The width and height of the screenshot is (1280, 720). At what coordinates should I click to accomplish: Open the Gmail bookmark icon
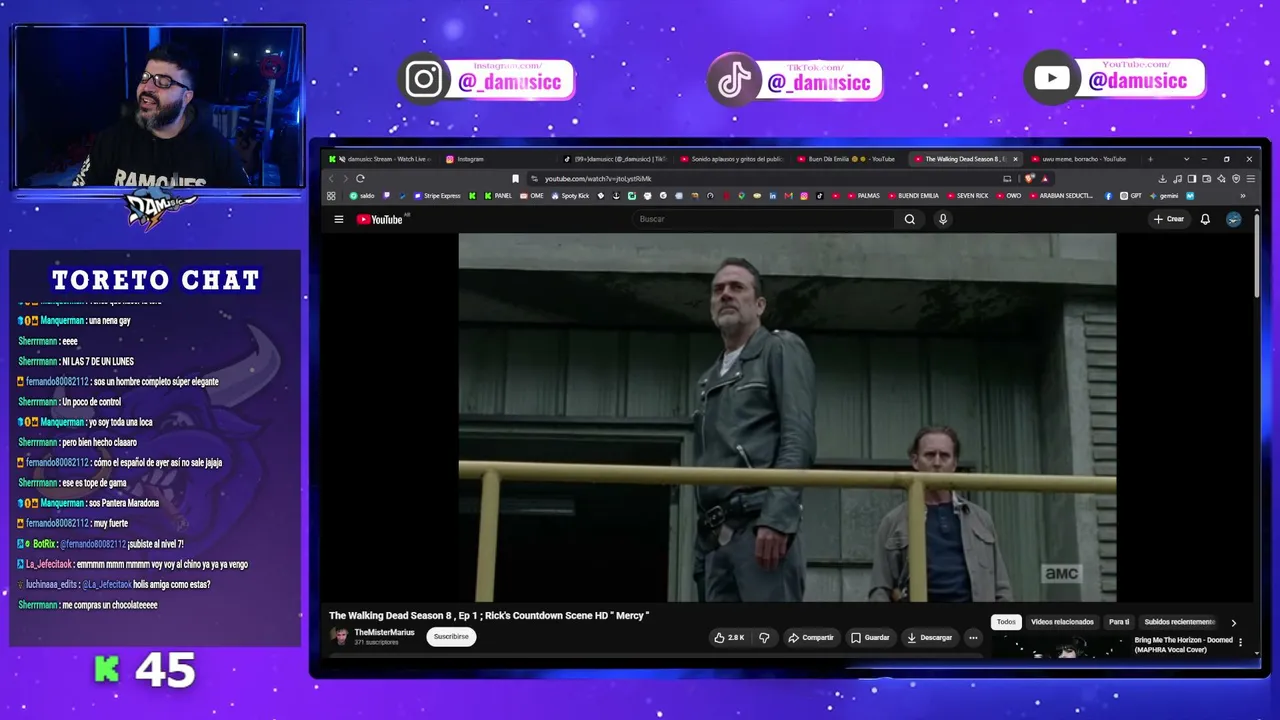788,196
